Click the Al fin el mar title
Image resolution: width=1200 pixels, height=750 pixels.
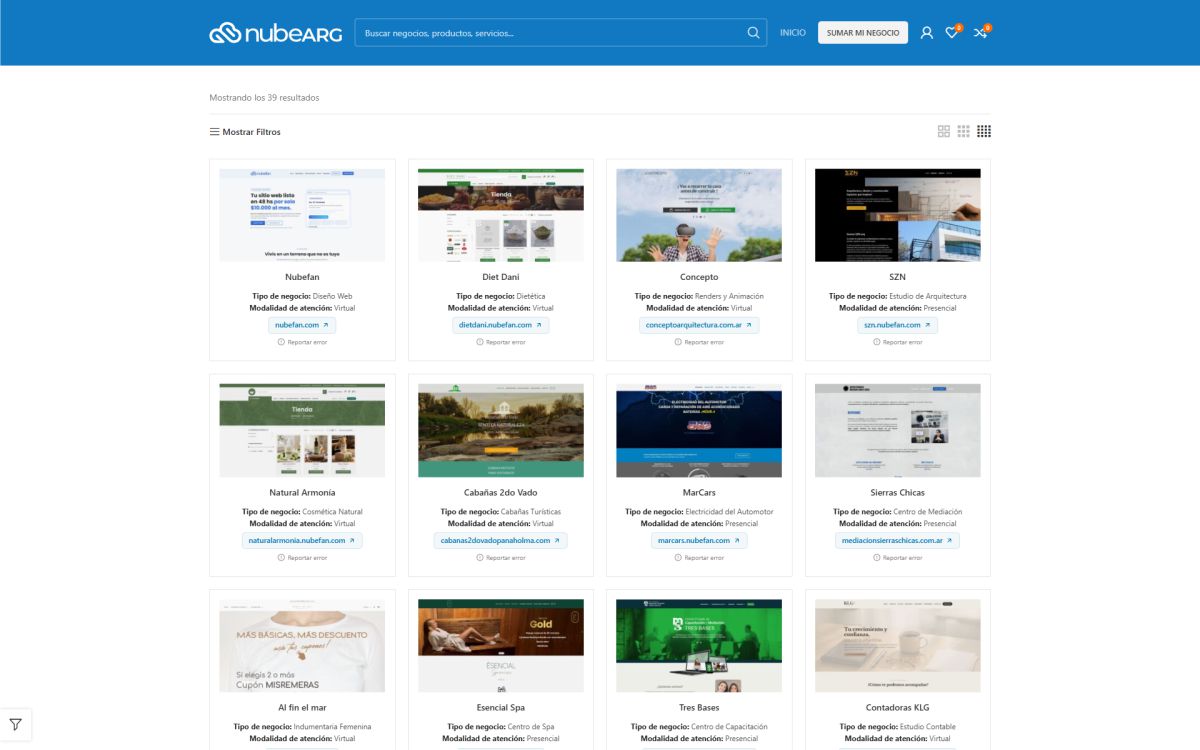302,707
